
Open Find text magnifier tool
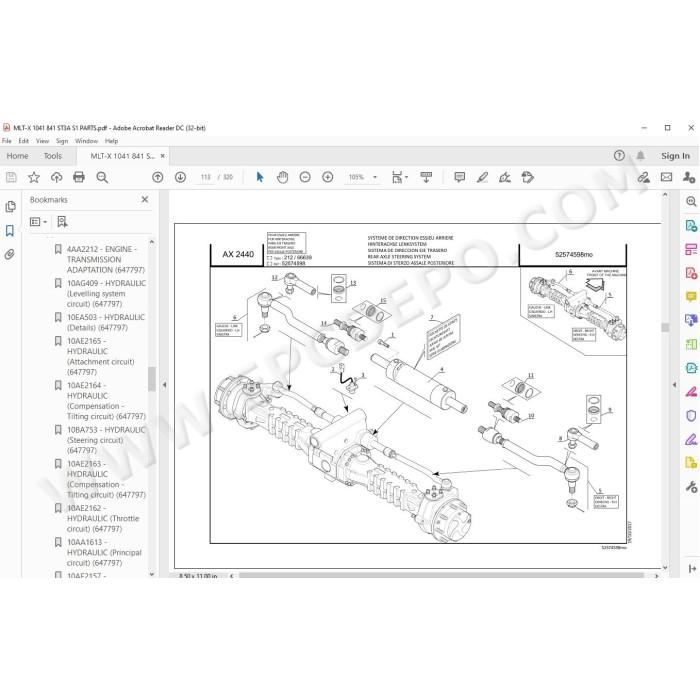pos(102,177)
